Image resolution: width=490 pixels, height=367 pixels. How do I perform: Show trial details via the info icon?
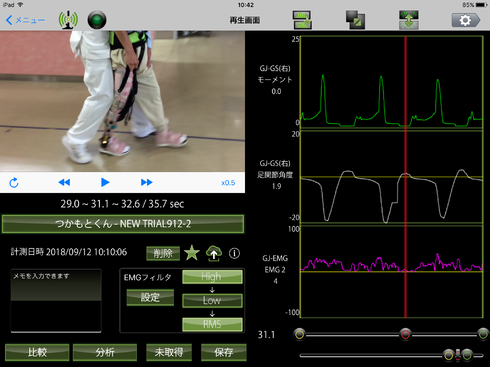click(234, 253)
